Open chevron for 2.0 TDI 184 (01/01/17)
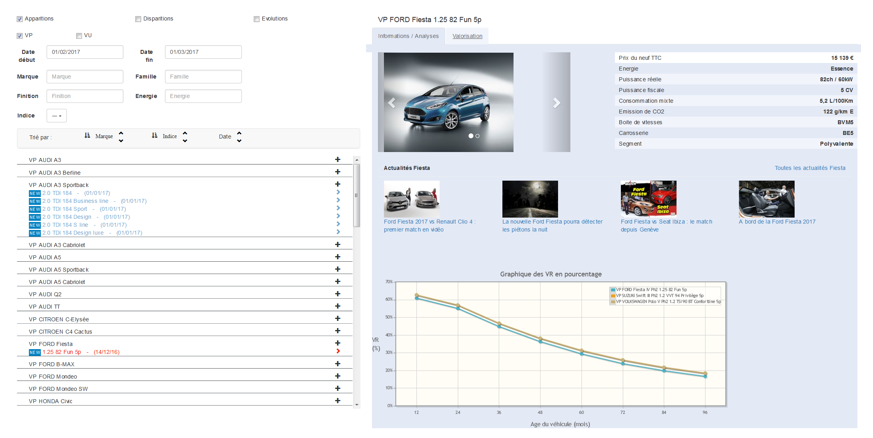Screen dimensions: 873x438 pos(338,193)
